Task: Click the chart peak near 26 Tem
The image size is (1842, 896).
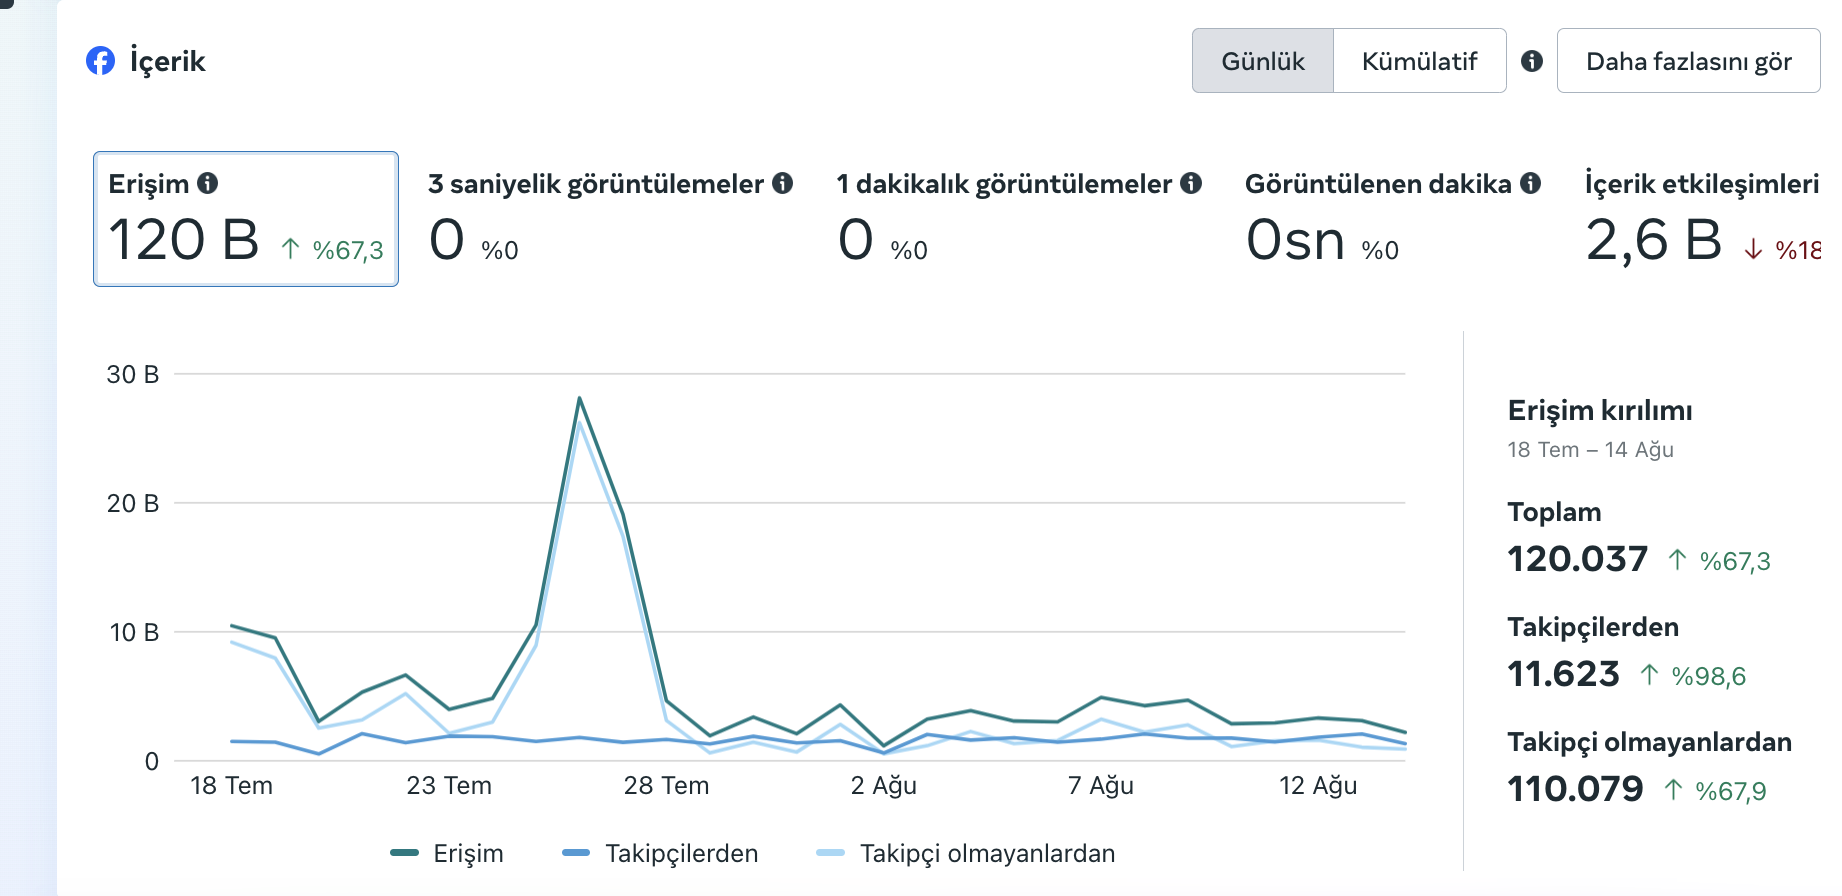Action: pos(580,399)
